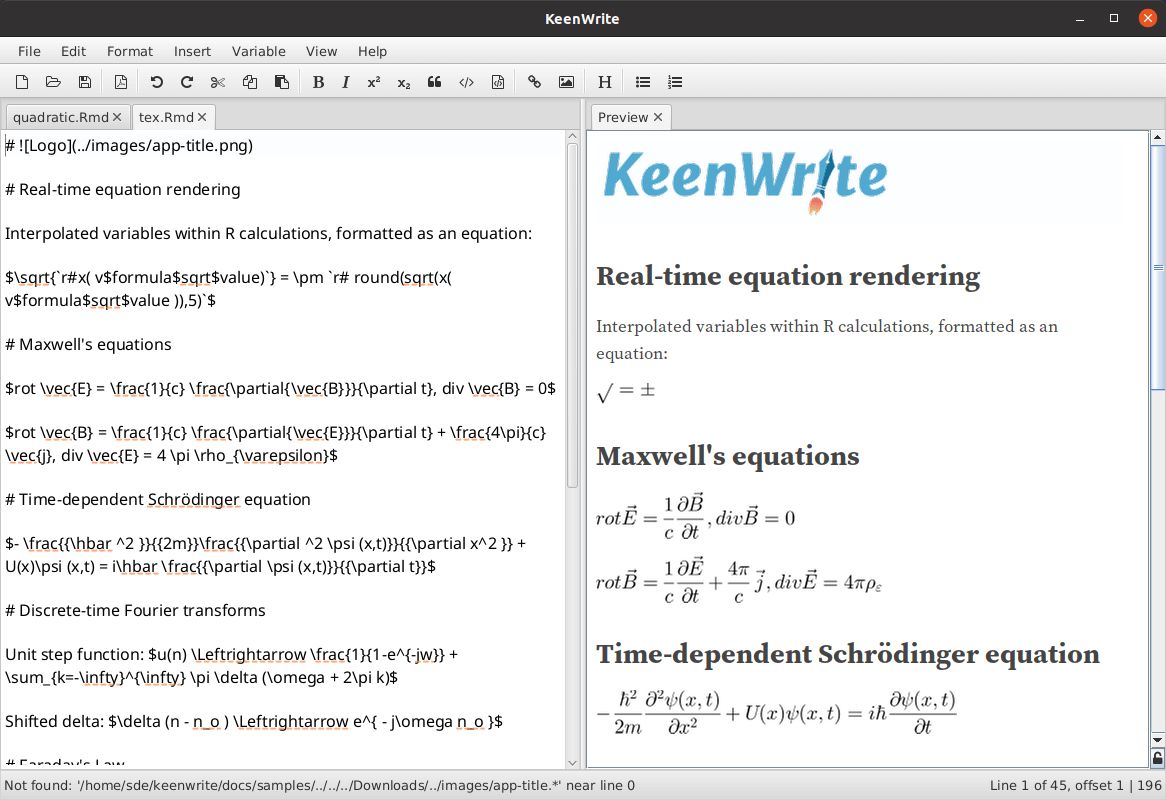This screenshot has width=1166, height=800.
Task: Close the Preview tab
Action: (657, 117)
